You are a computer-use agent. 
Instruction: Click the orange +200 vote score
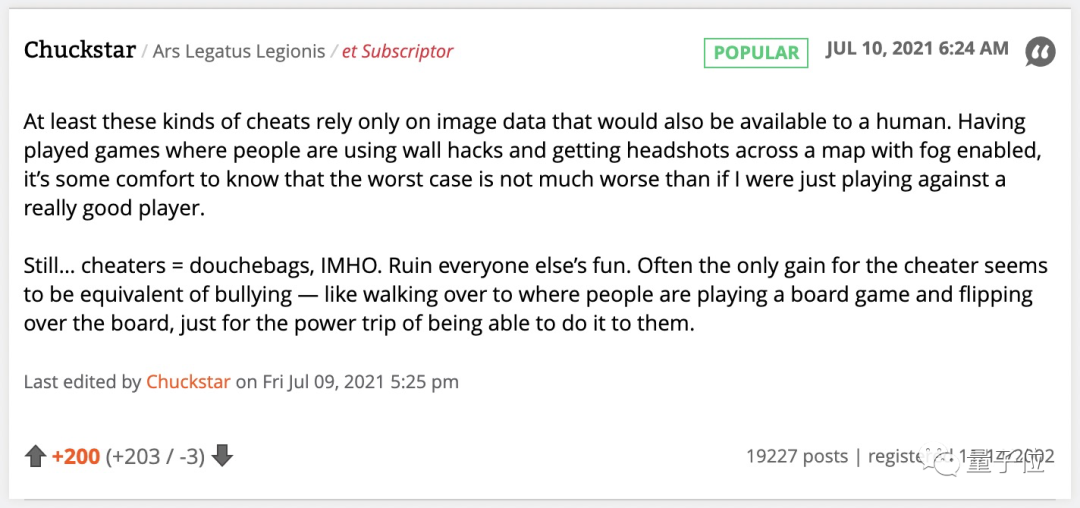tap(76, 457)
